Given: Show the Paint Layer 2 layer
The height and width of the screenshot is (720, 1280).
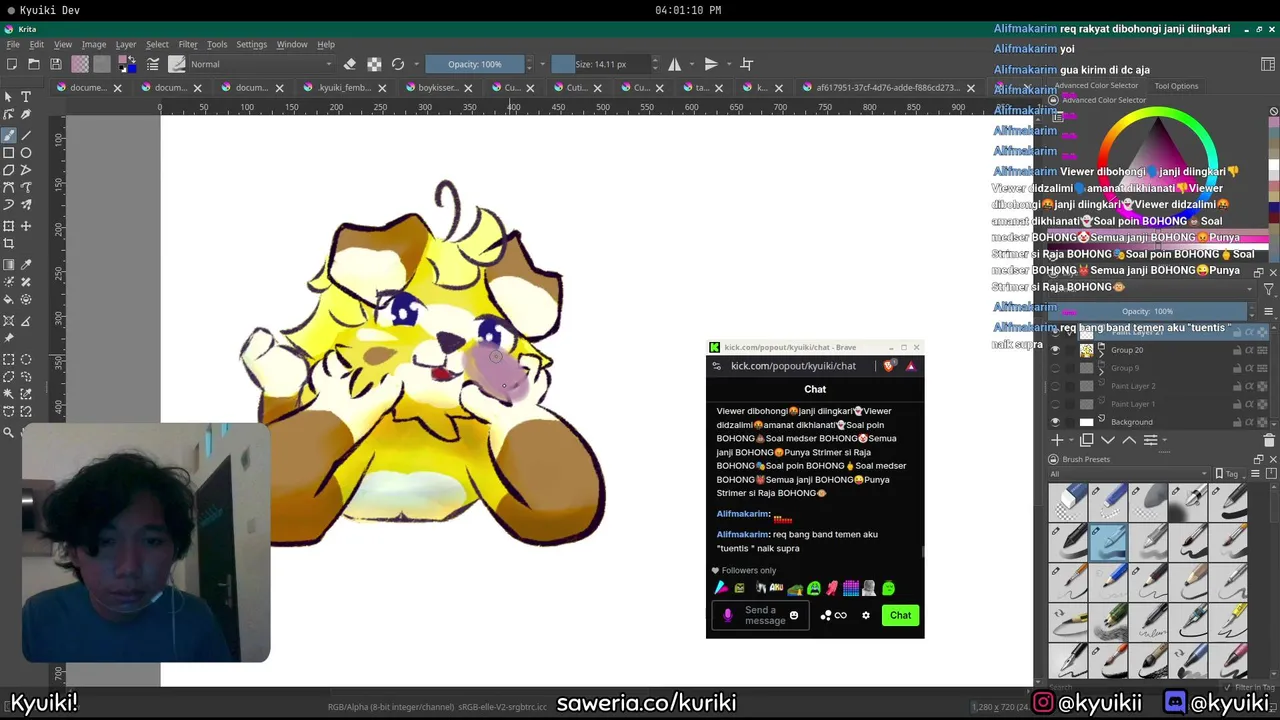Looking at the screenshot, I should pos(1055,386).
